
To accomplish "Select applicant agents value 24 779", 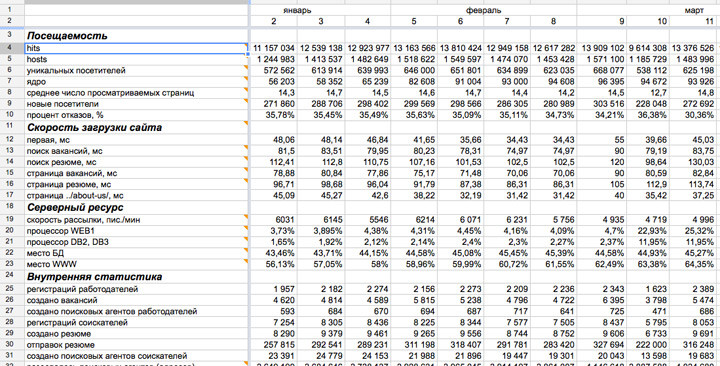I will coord(321,356).
